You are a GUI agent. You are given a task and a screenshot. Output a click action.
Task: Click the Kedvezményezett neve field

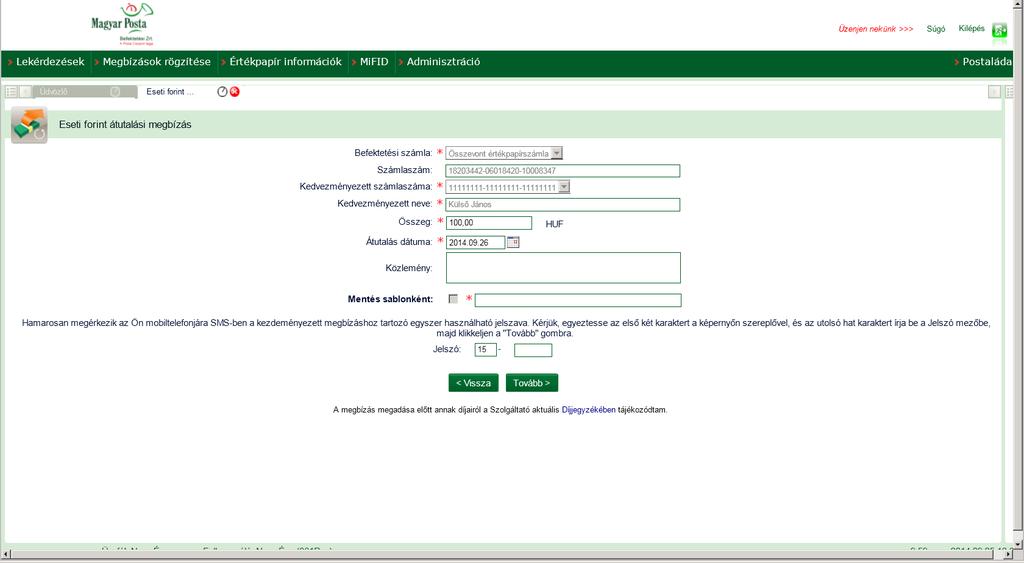pos(563,204)
